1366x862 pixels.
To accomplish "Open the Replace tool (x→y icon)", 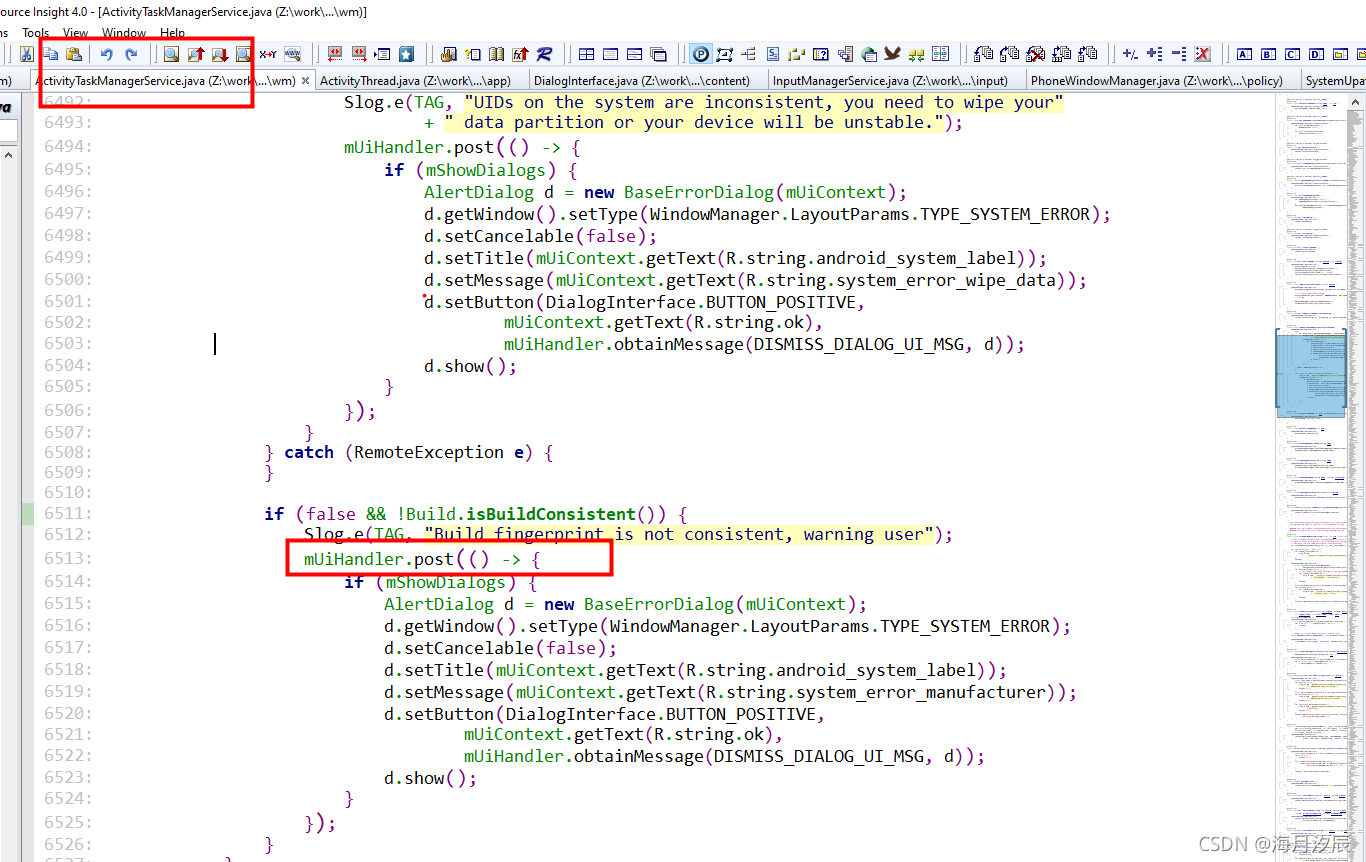I will pyautogui.click(x=268, y=55).
